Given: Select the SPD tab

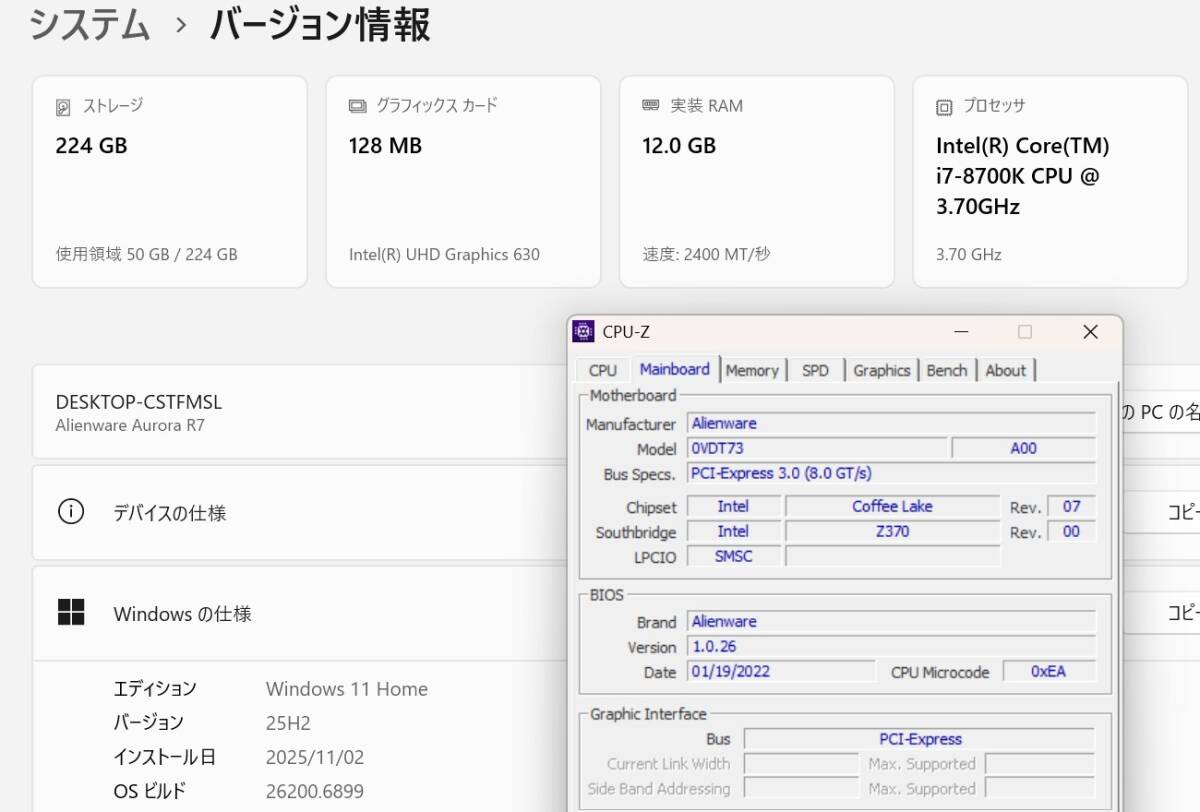Looking at the screenshot, I should [x=815, y=370].
